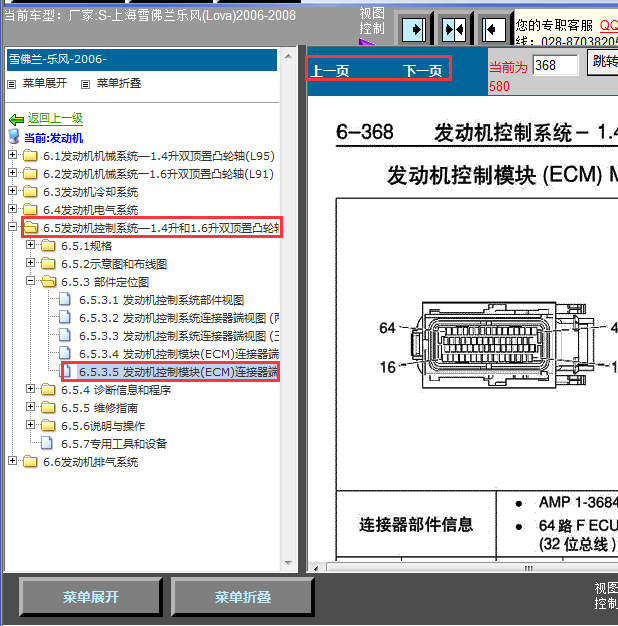Click the folder icon of 6.6发动机排气系统
The image size is (618, 626).
(x=30, y=462)
